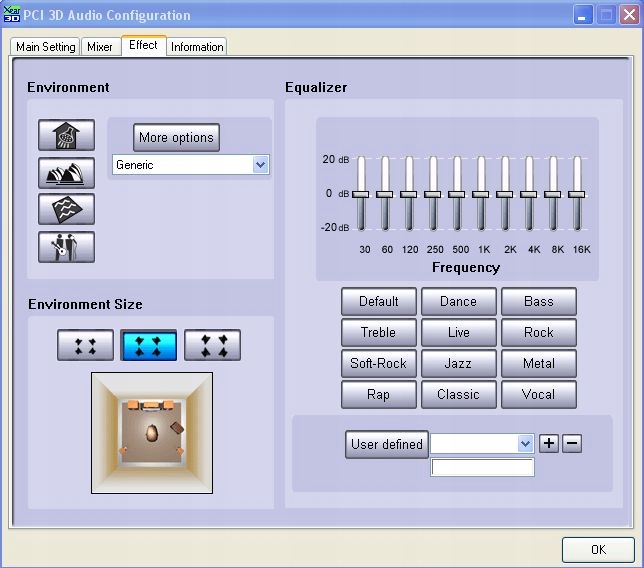This screenshot has width=644, height=568.
Task: Apply the Jazz equalizer preset
Action: point(459,363)
